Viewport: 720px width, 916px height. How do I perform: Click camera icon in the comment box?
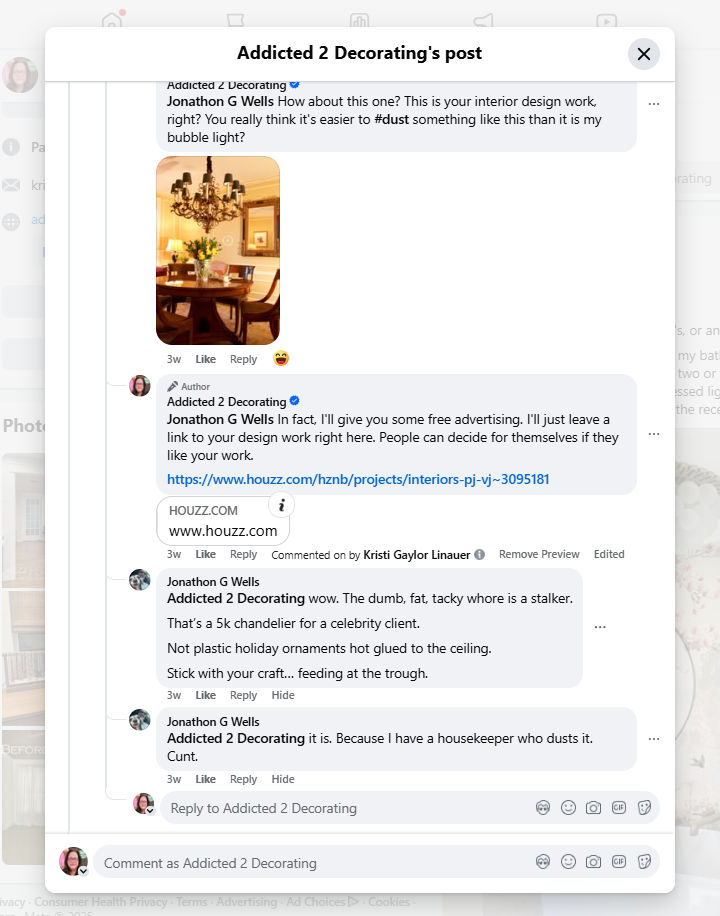click(593, 862)
